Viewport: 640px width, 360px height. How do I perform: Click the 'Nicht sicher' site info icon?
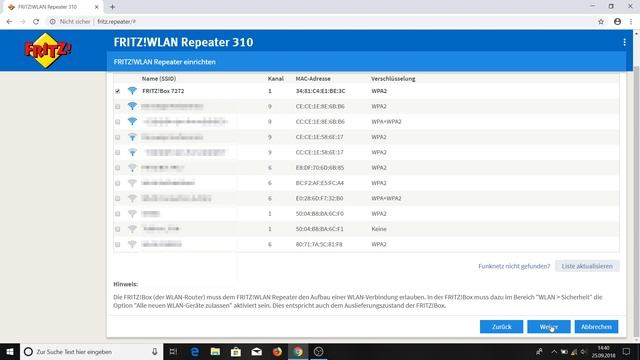tap(53, 22)
